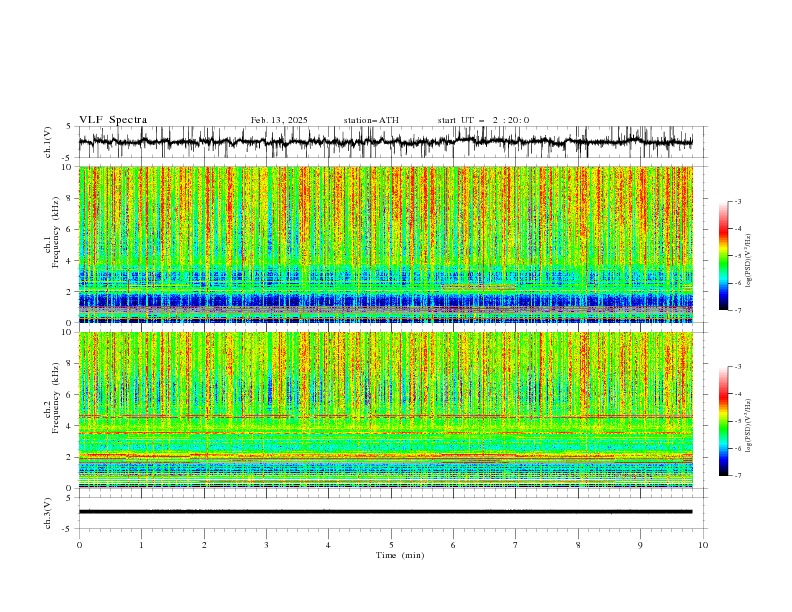The image size is (792, 612).
Task: Click the "start UT = 2:20:0" text
Action: [x=483, y=120]
